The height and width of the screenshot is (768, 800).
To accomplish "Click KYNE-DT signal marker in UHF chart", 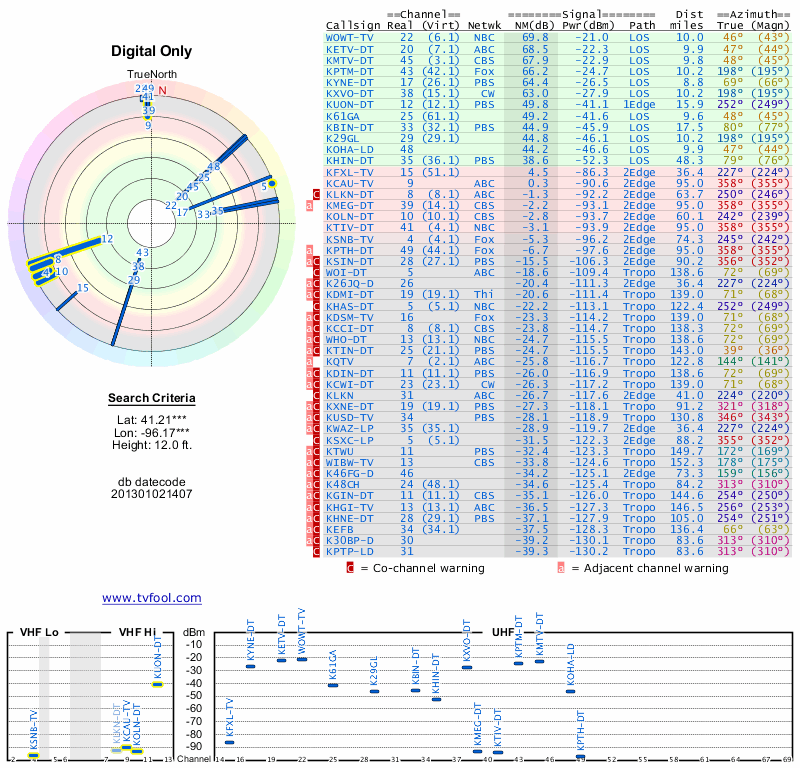I will click(x=251, y=666).
